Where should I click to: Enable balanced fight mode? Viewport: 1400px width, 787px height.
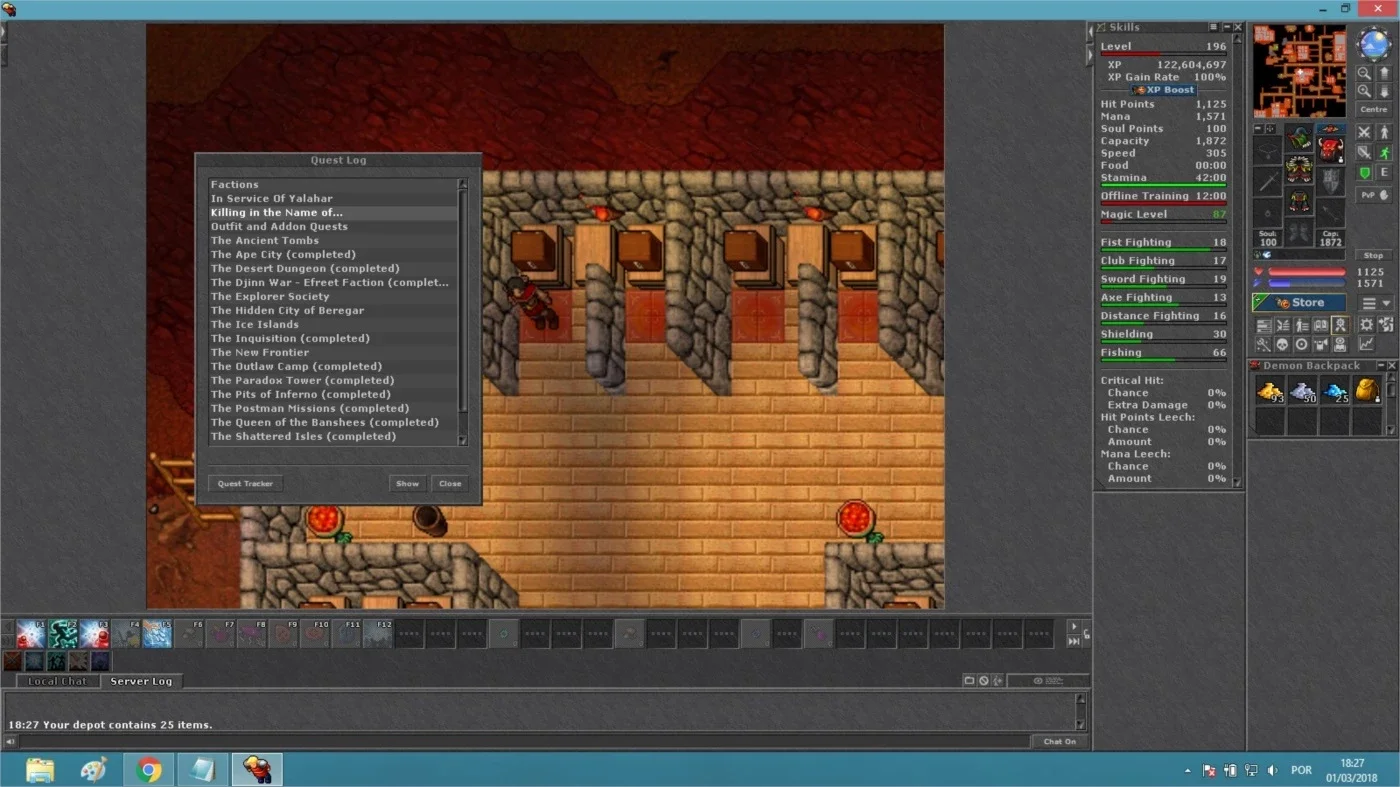tap(1364, 152)
